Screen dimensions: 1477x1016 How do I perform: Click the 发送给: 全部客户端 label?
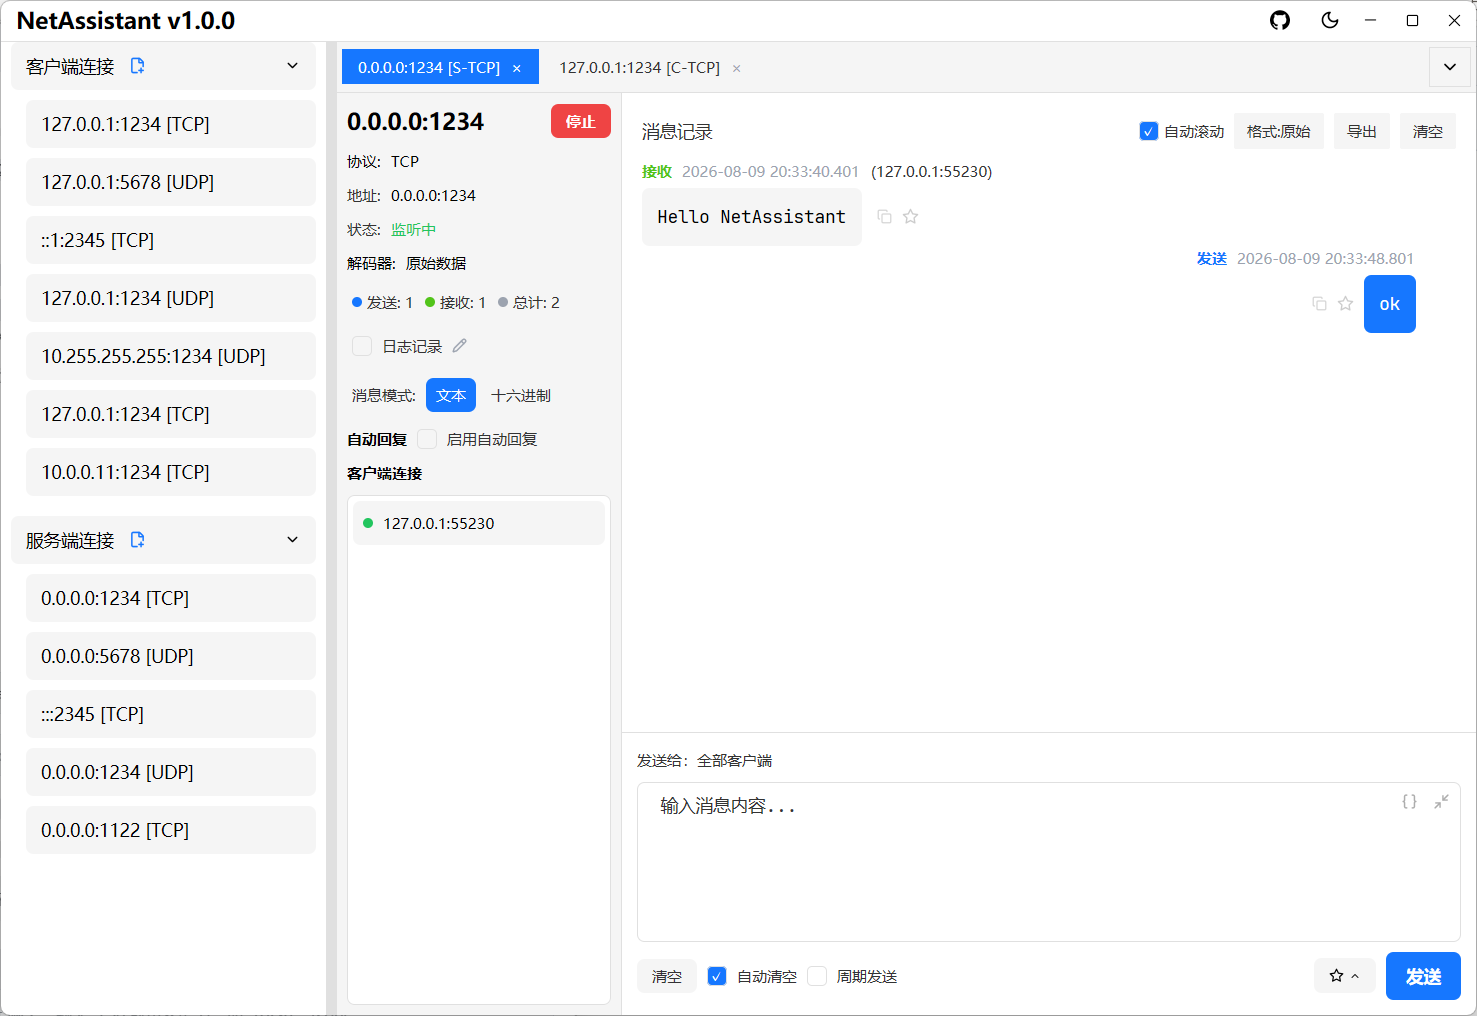point(705,760)
